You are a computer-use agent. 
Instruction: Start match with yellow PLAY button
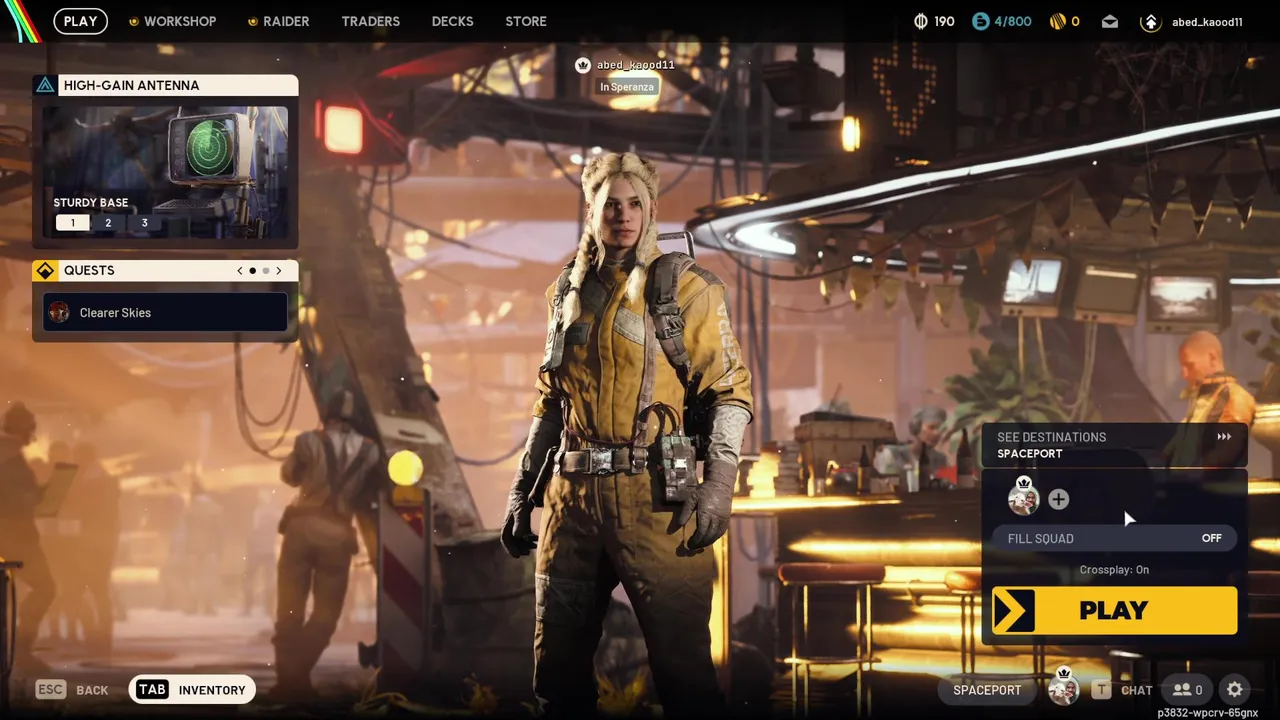click(1114, 611)
